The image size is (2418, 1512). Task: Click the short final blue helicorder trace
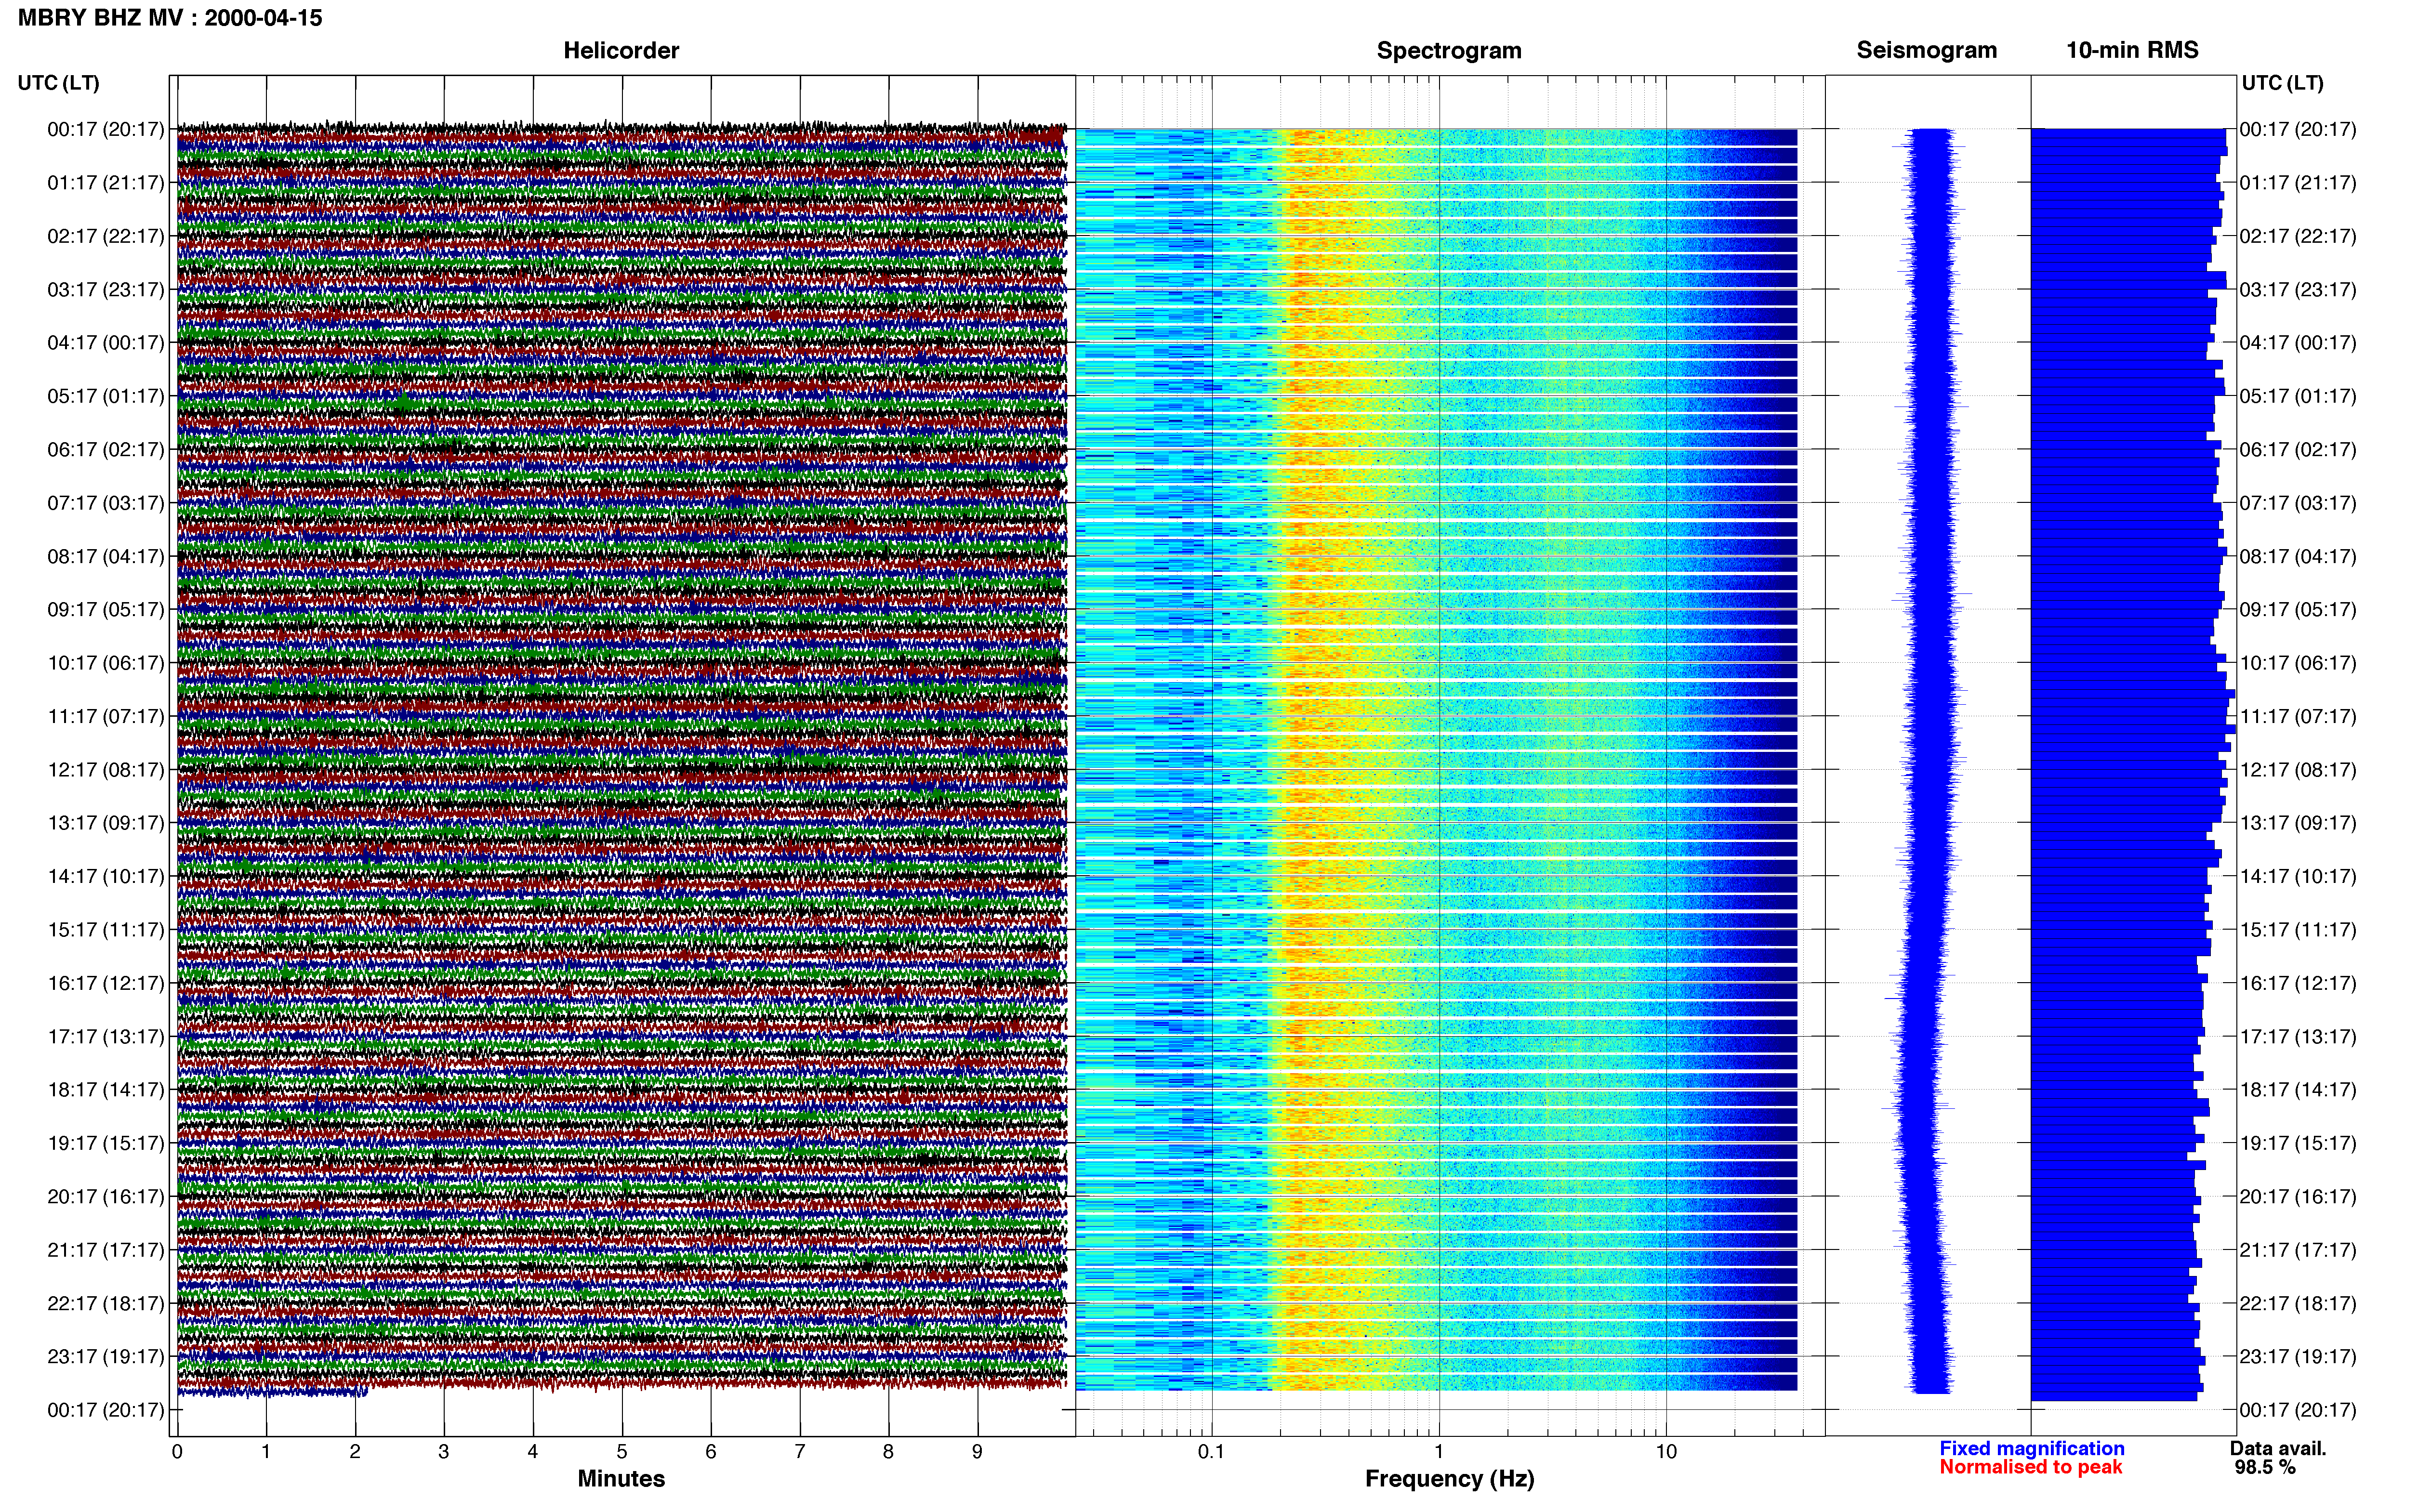point(272,1391)
